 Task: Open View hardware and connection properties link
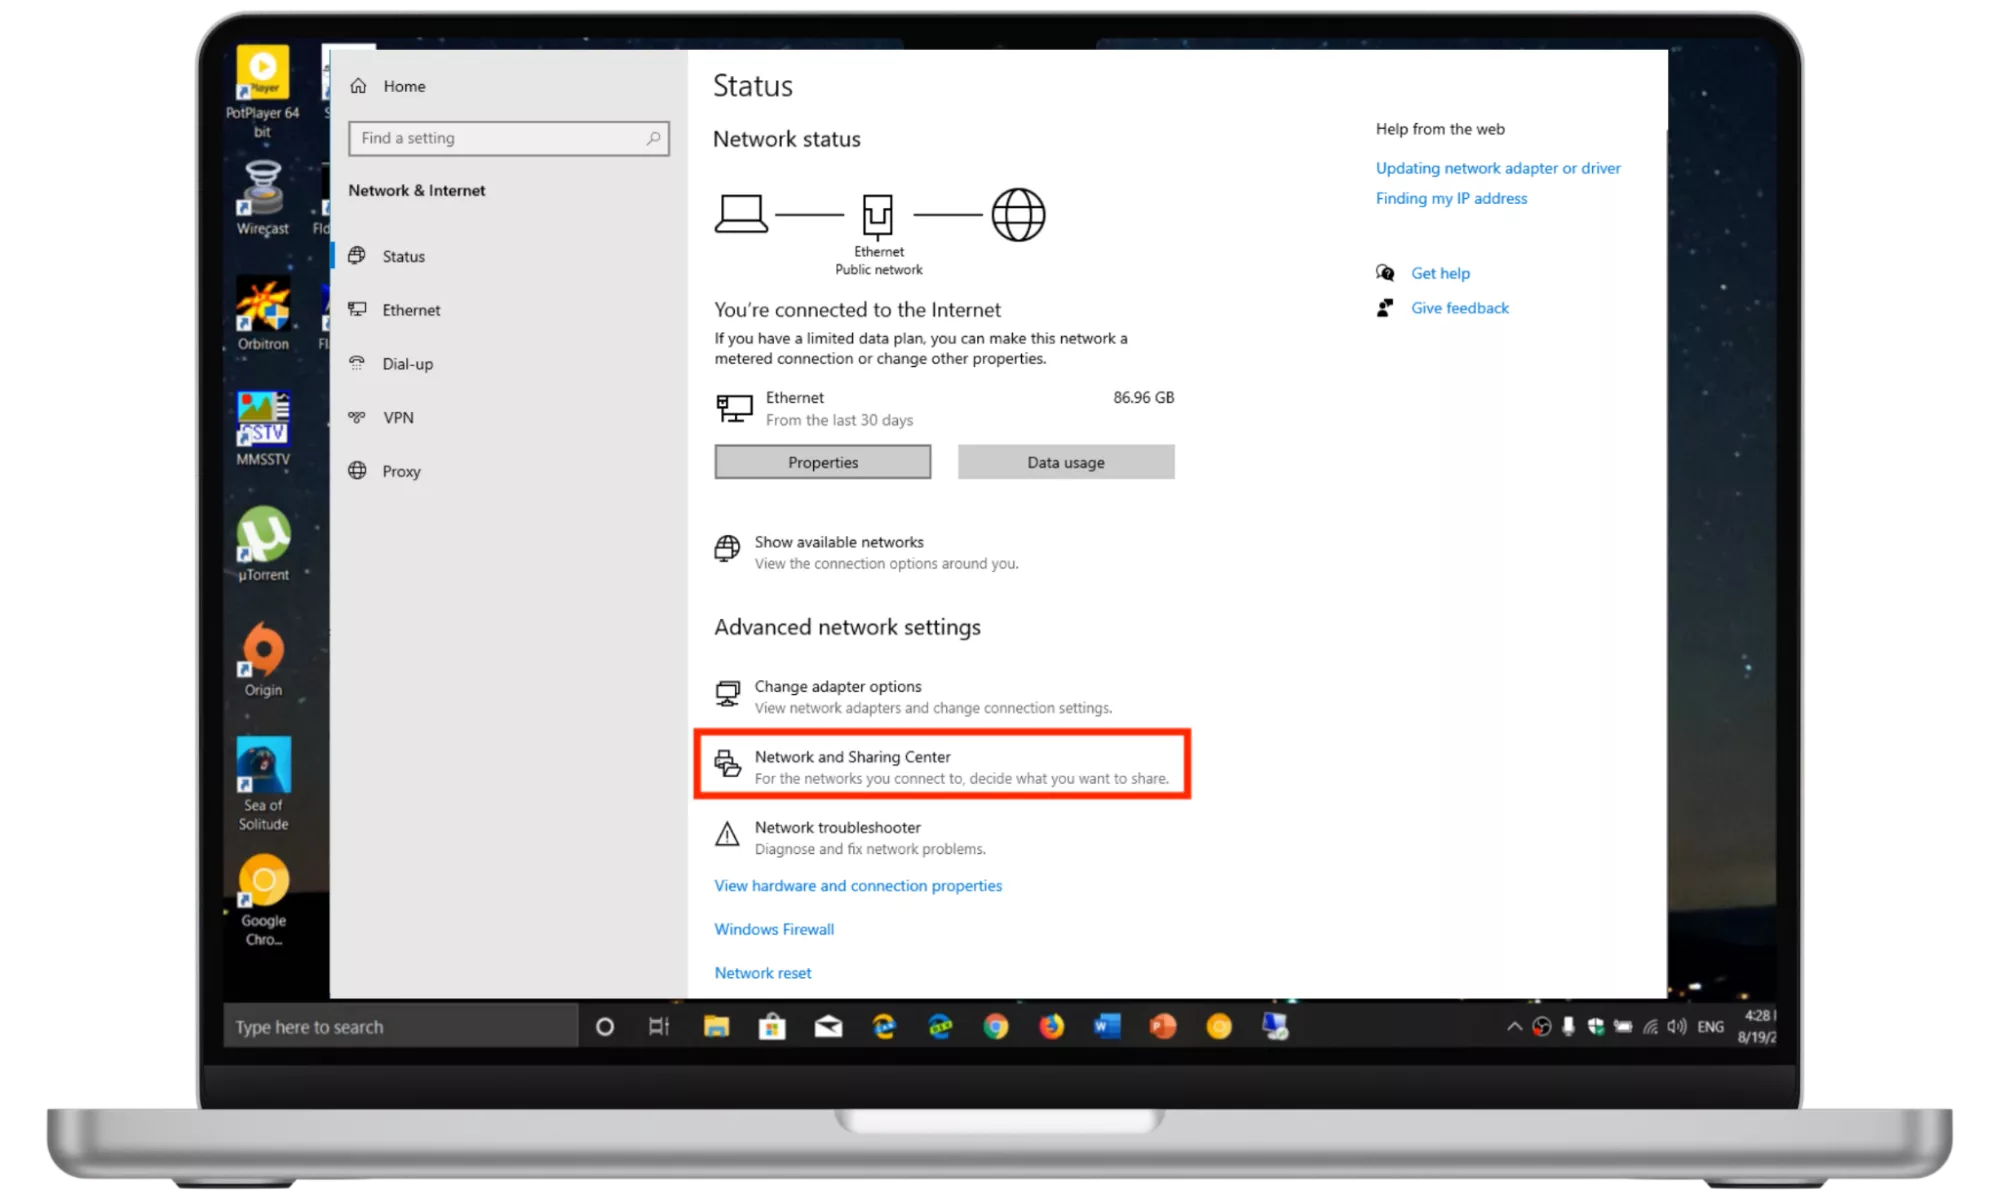coord(857,886)
